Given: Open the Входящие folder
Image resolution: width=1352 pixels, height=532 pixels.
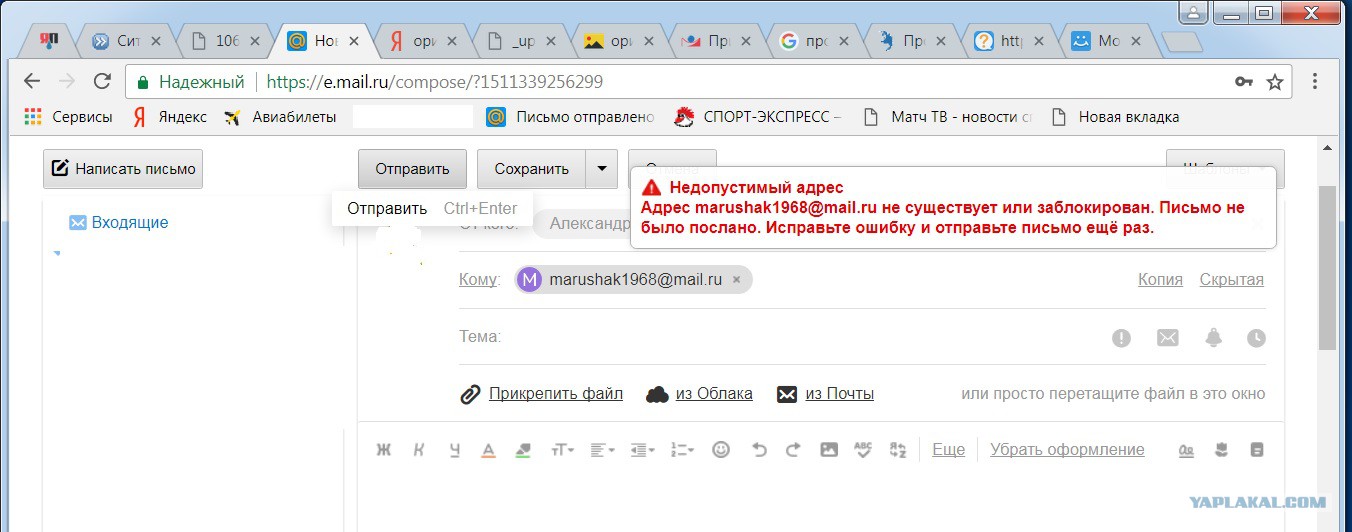Looking at the screenshot, I should (x=129, y=223).
